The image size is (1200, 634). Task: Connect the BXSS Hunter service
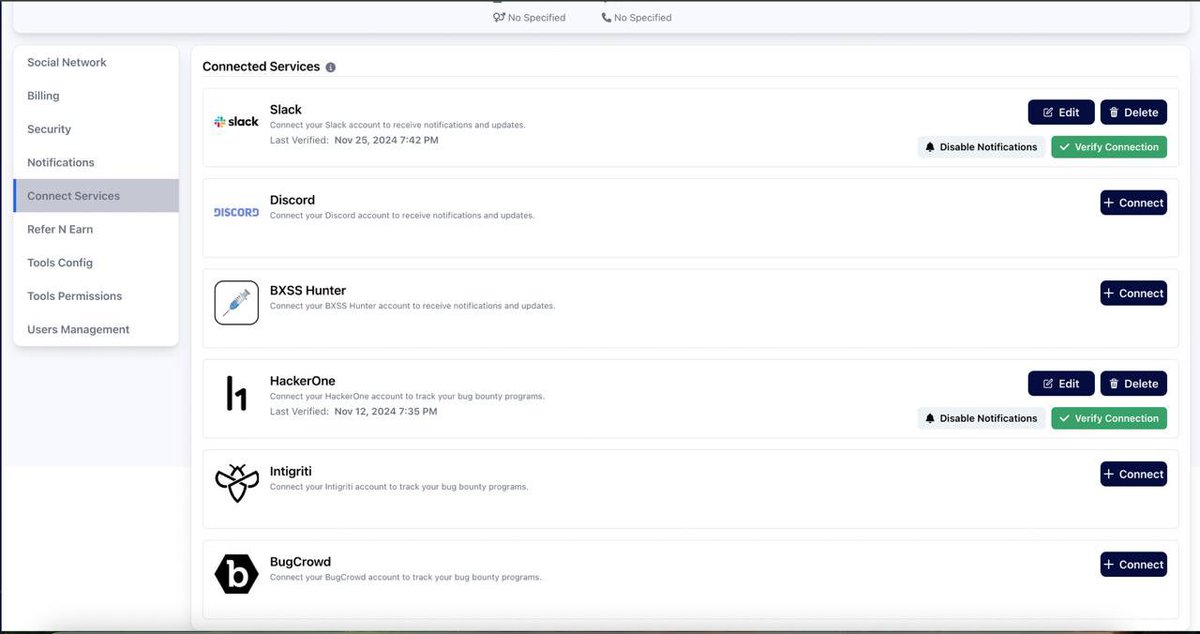point(1133,293)
